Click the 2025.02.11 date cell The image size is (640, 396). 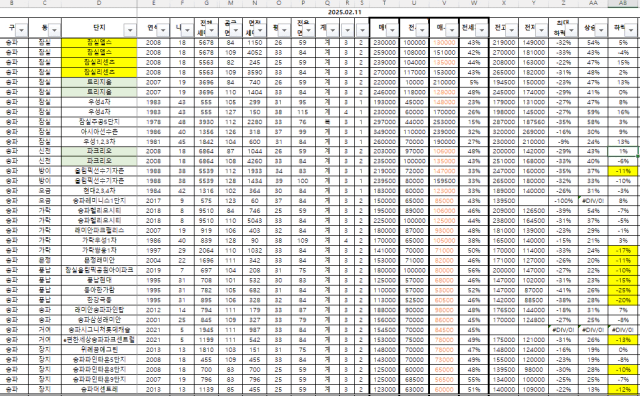(344, 12)
